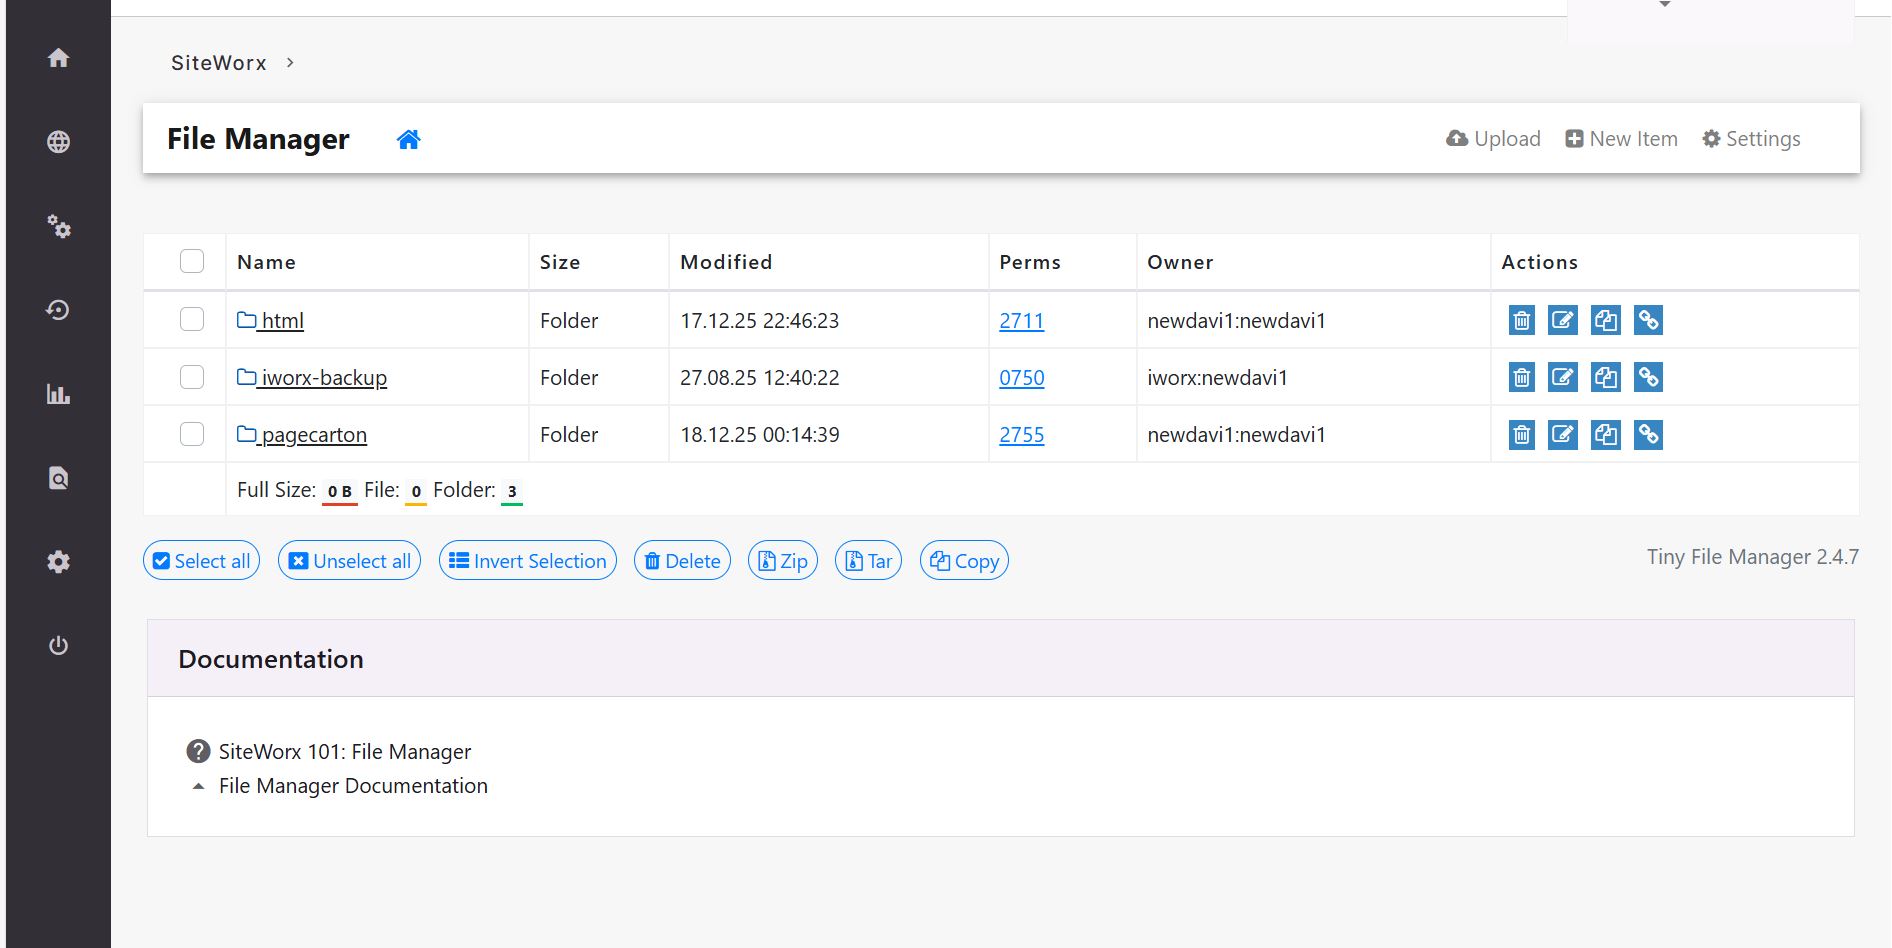Click the chevron next to SiteWorx breadcrumb
This screenshot has width=1892, height=948.
click(x=290, y=63)
